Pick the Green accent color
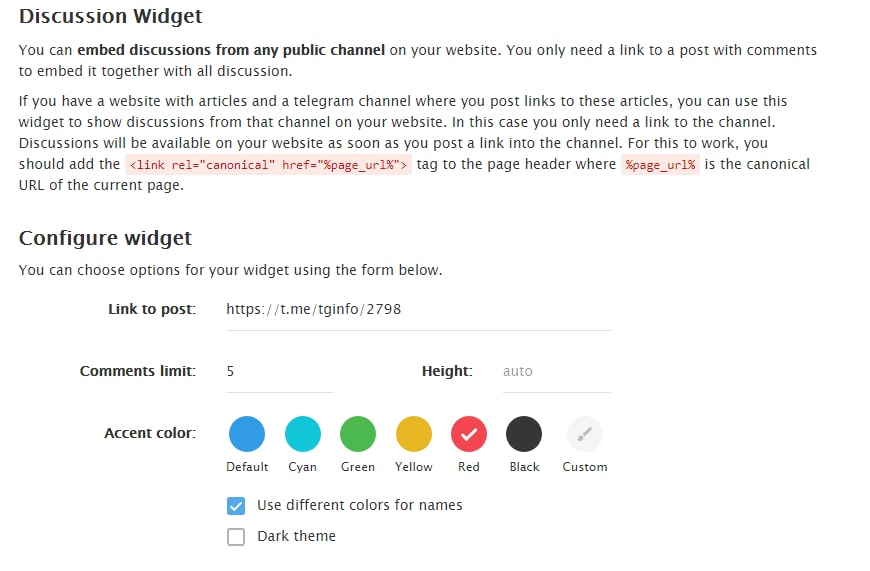 pos(358,434)
